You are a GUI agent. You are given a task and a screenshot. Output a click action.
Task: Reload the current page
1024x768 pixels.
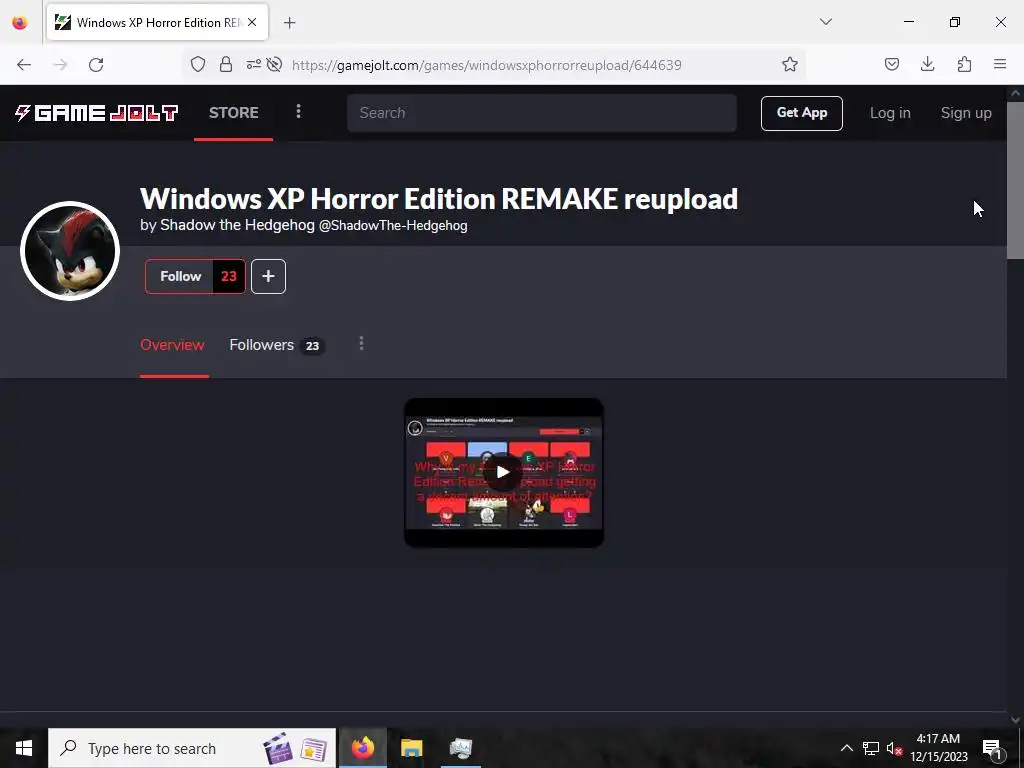[x=96, y=65]
